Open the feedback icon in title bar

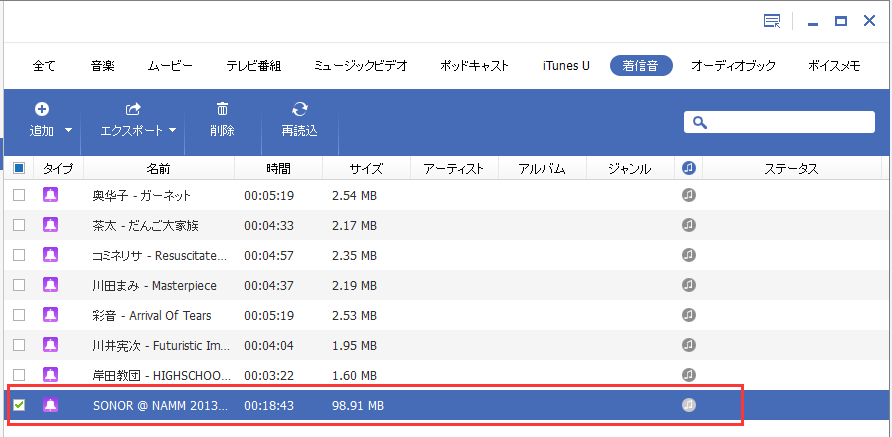tap(772, 22)
